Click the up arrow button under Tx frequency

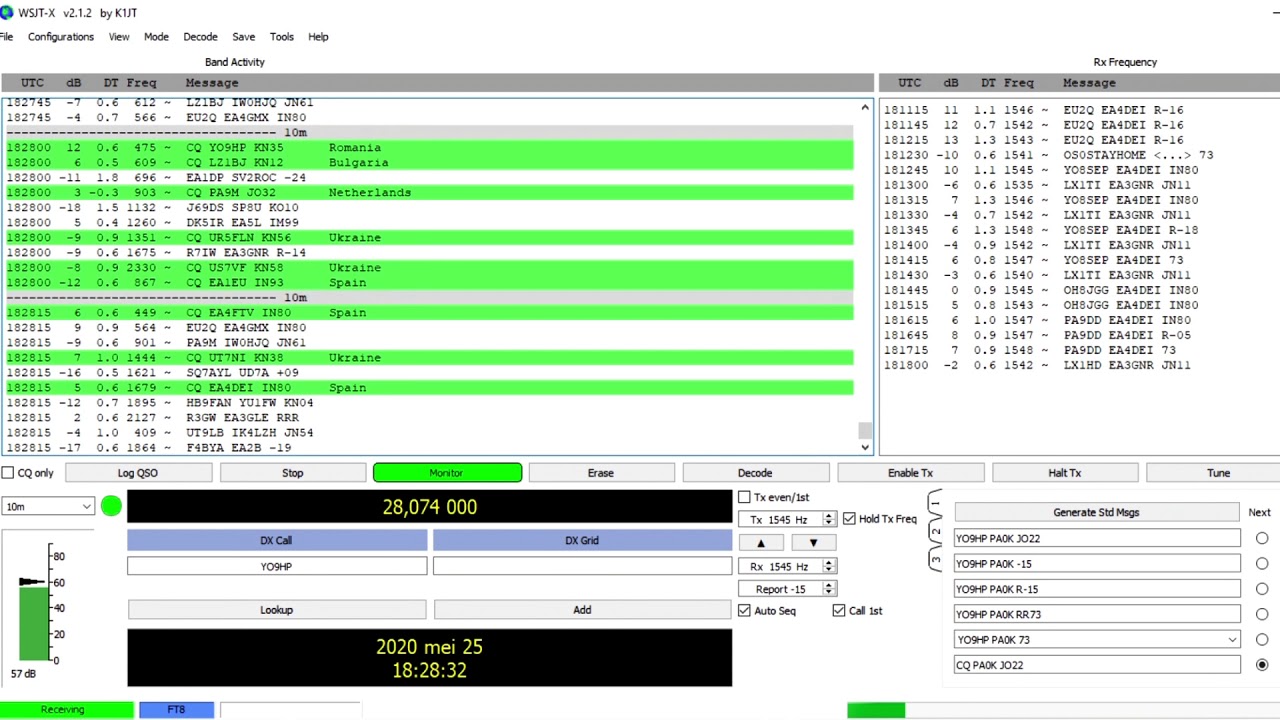point(760,543)
